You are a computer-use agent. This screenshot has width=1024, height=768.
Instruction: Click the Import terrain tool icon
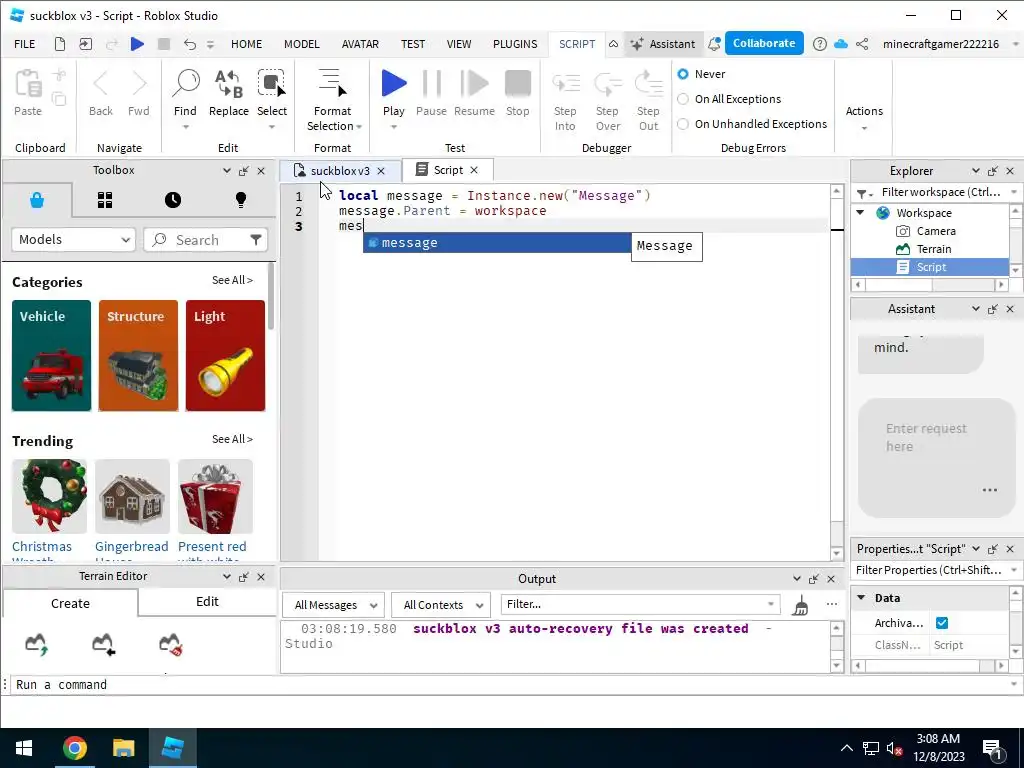(103, 644)
